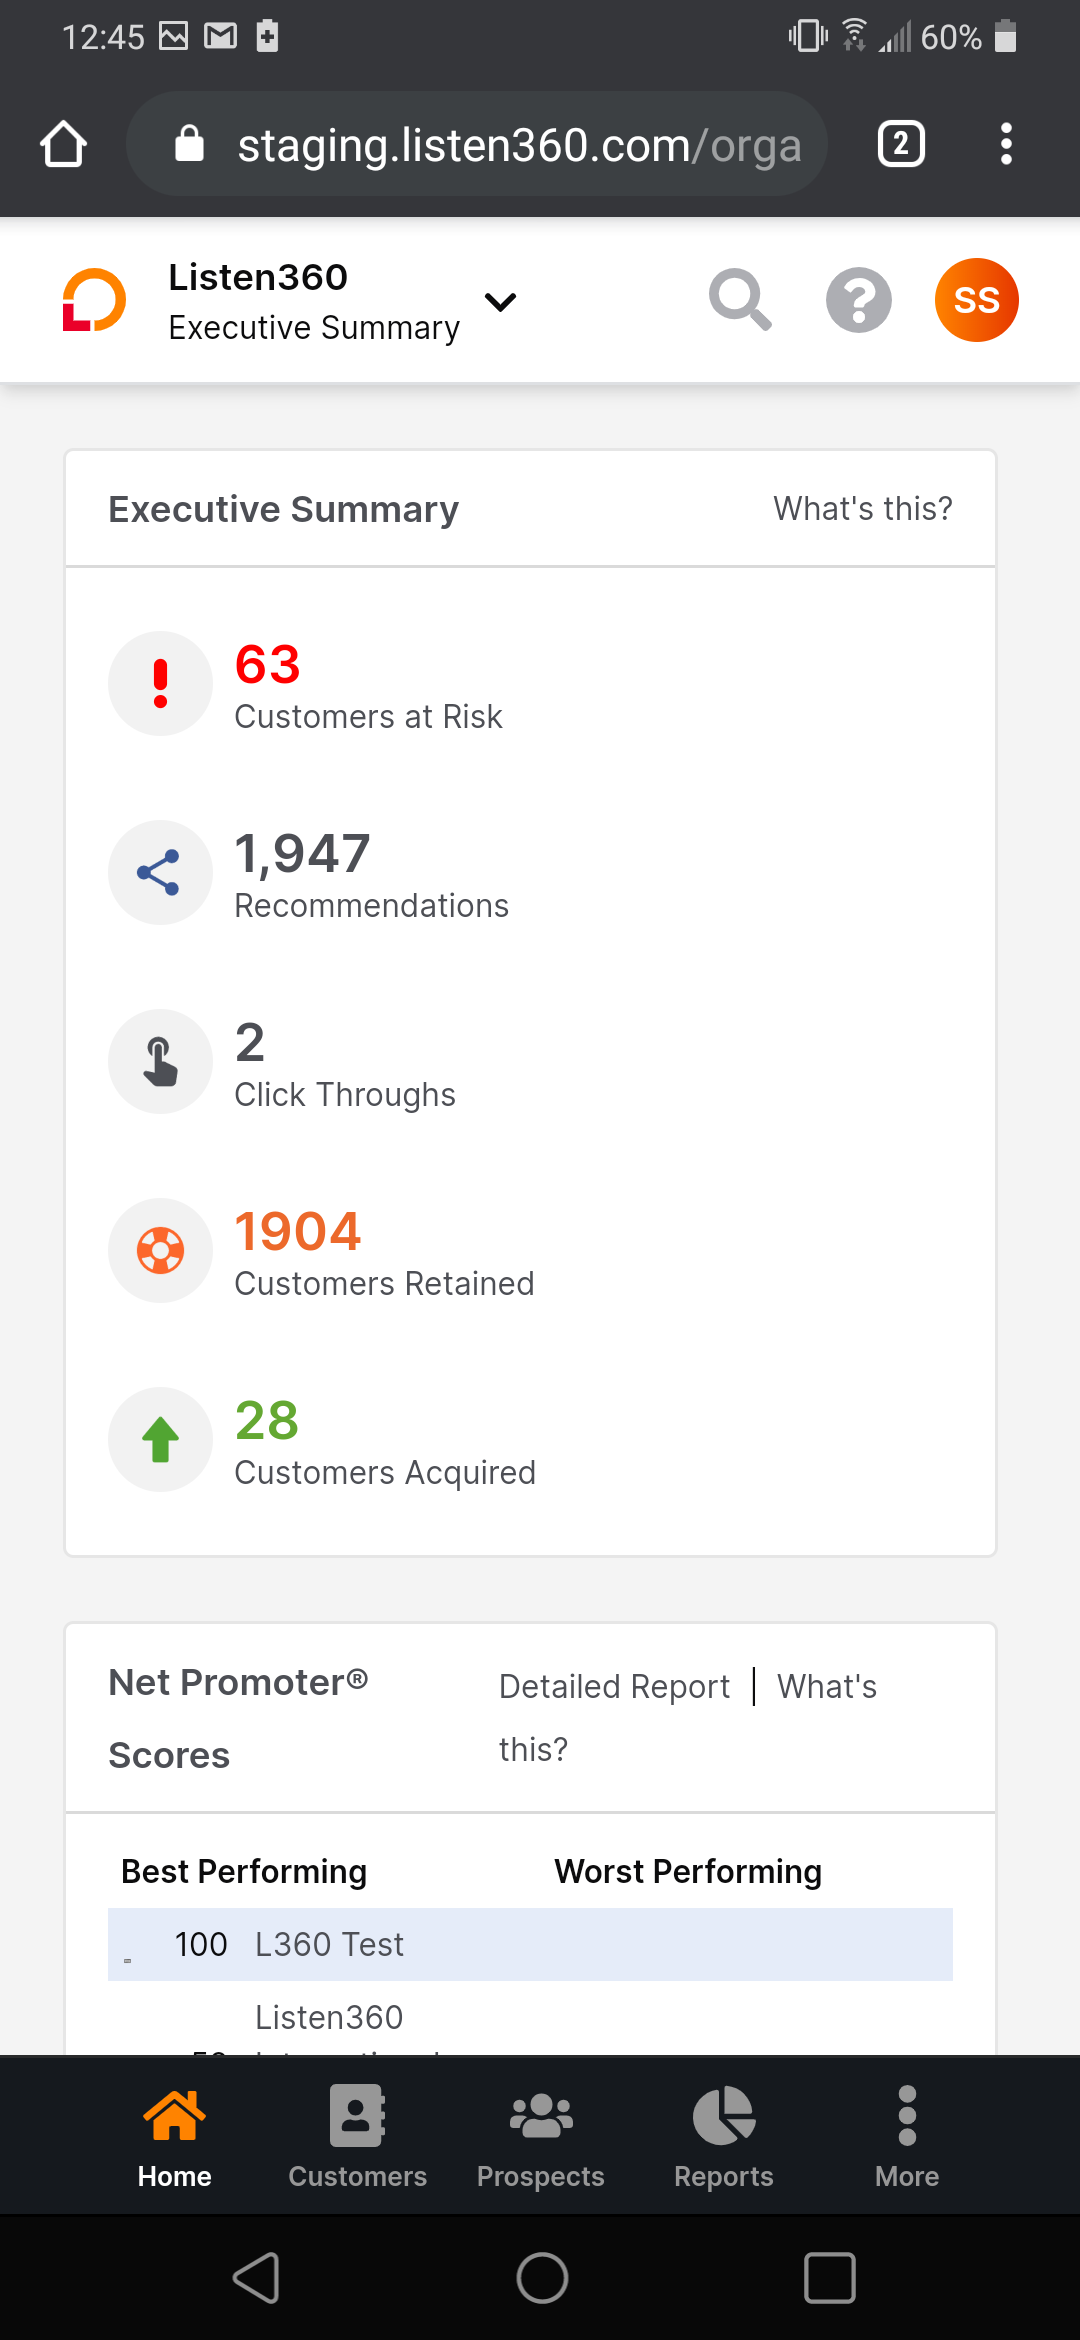The width and height of the screenshot is (1080, 2340).
Task: Tap the Recommendations share icon
Action: (x=160, y=873)
